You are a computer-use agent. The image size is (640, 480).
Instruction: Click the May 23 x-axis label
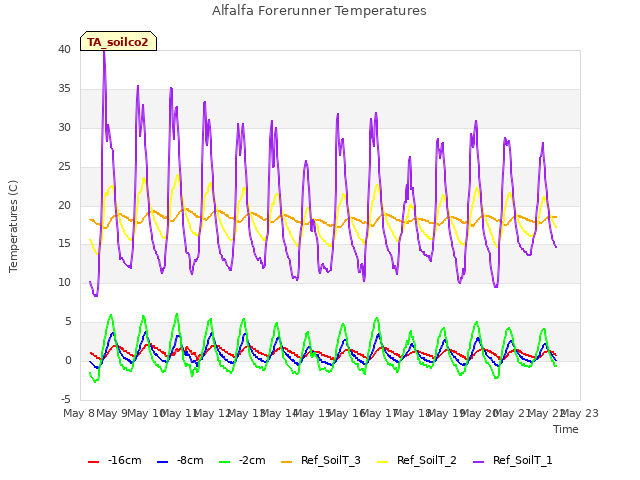click(580, 413)
